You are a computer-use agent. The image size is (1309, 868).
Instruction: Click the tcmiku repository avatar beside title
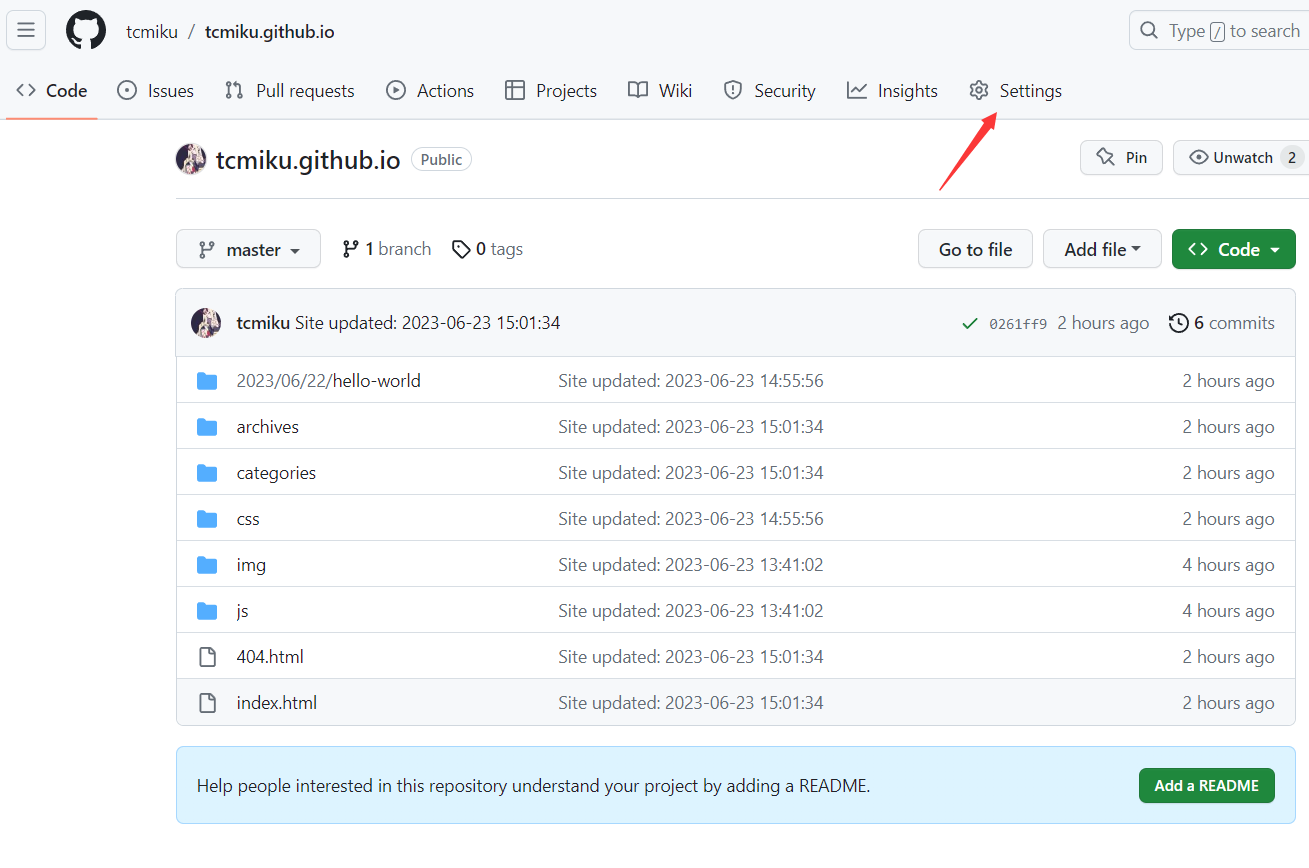191,159
